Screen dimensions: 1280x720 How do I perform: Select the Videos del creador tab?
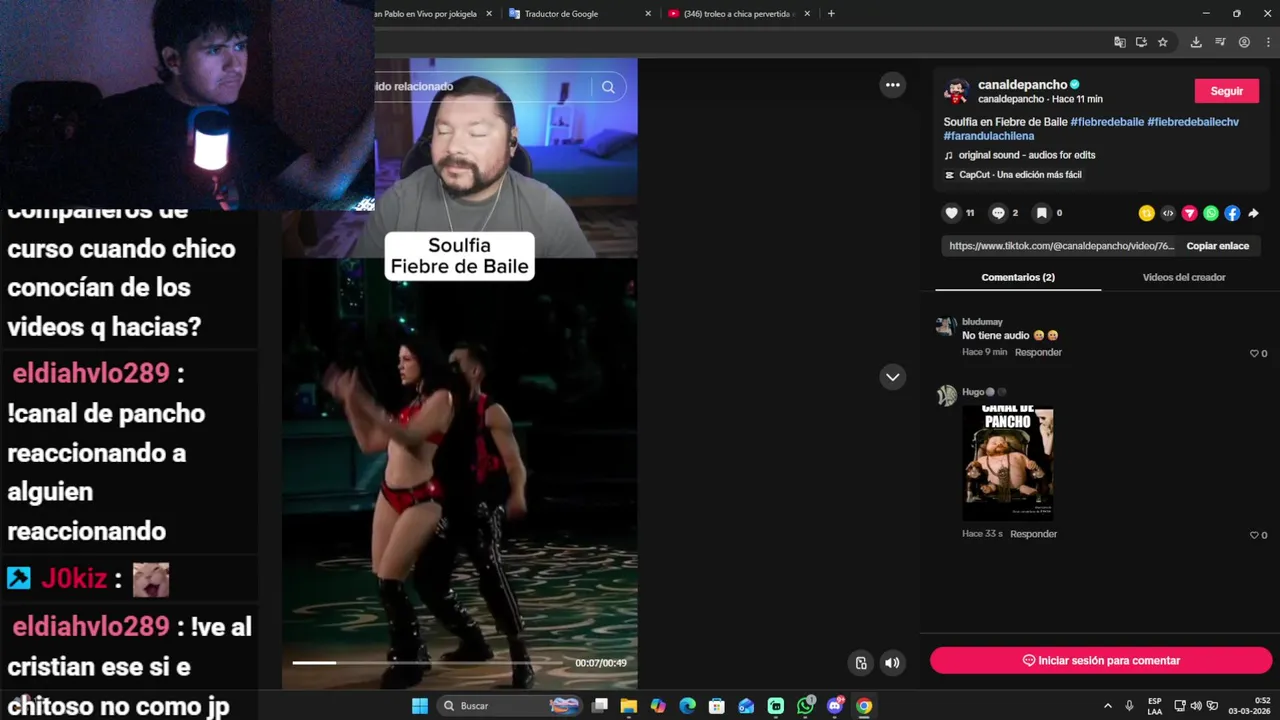tap(1184, 277)
